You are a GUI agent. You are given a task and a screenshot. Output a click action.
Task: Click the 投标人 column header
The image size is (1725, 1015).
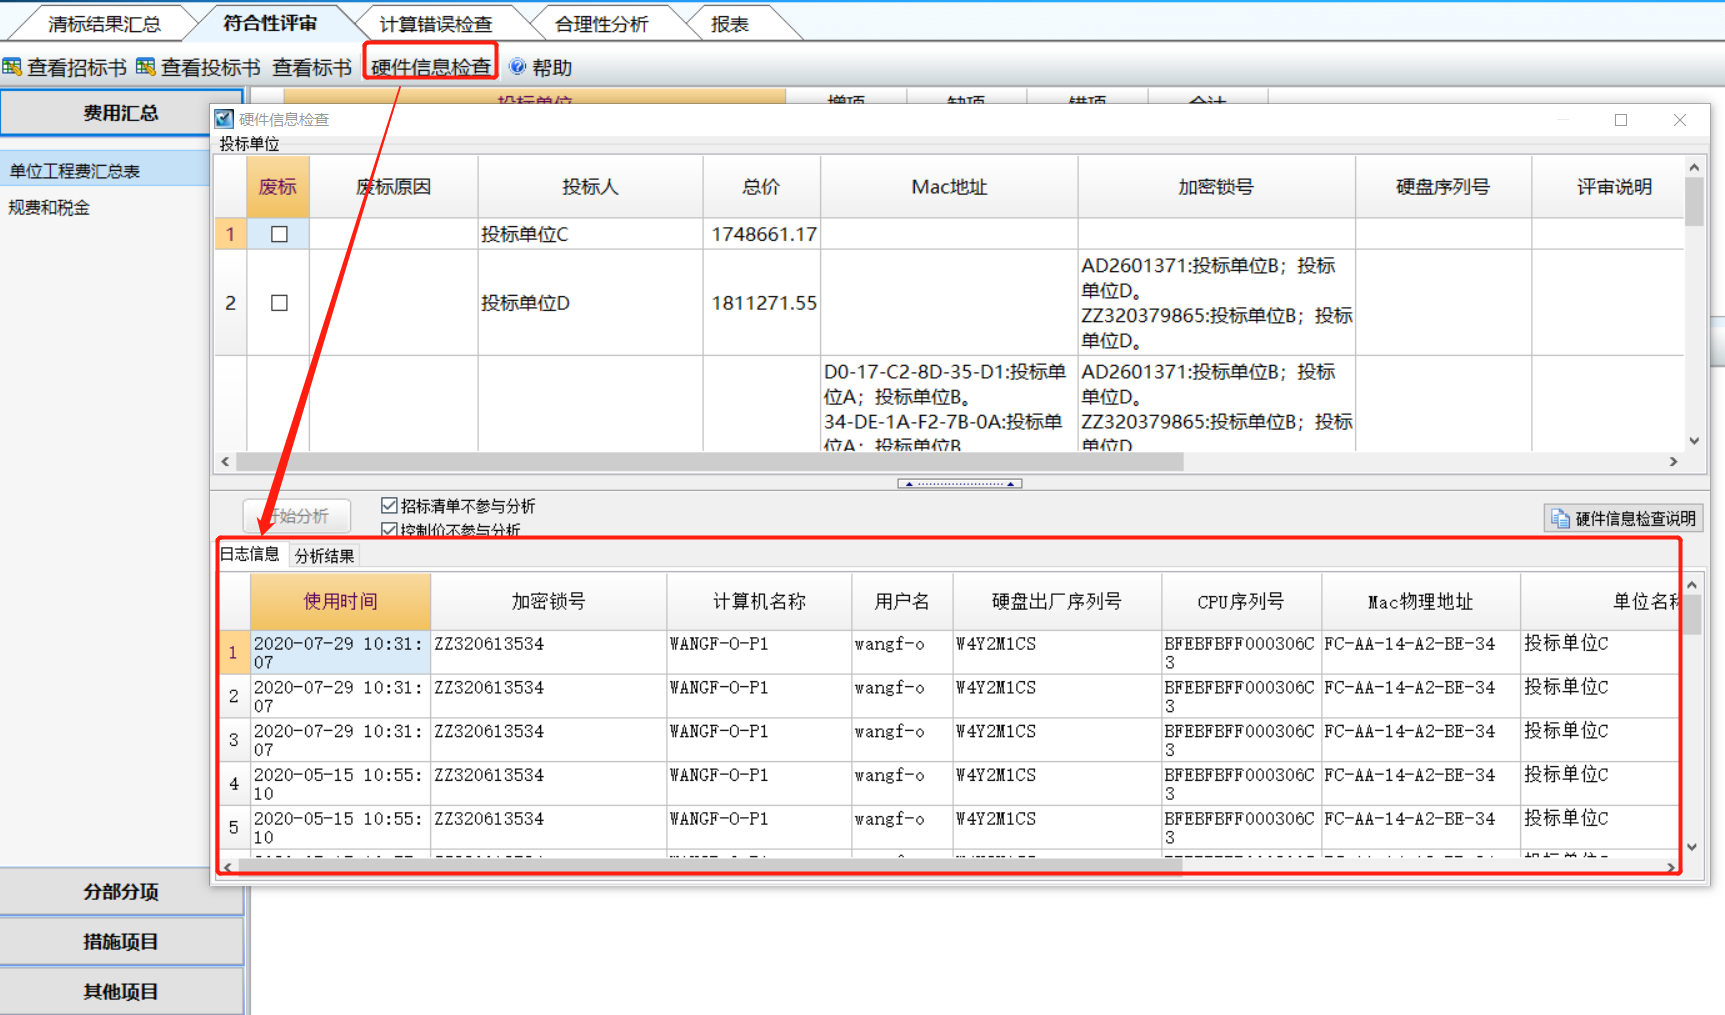click(590, 187)
